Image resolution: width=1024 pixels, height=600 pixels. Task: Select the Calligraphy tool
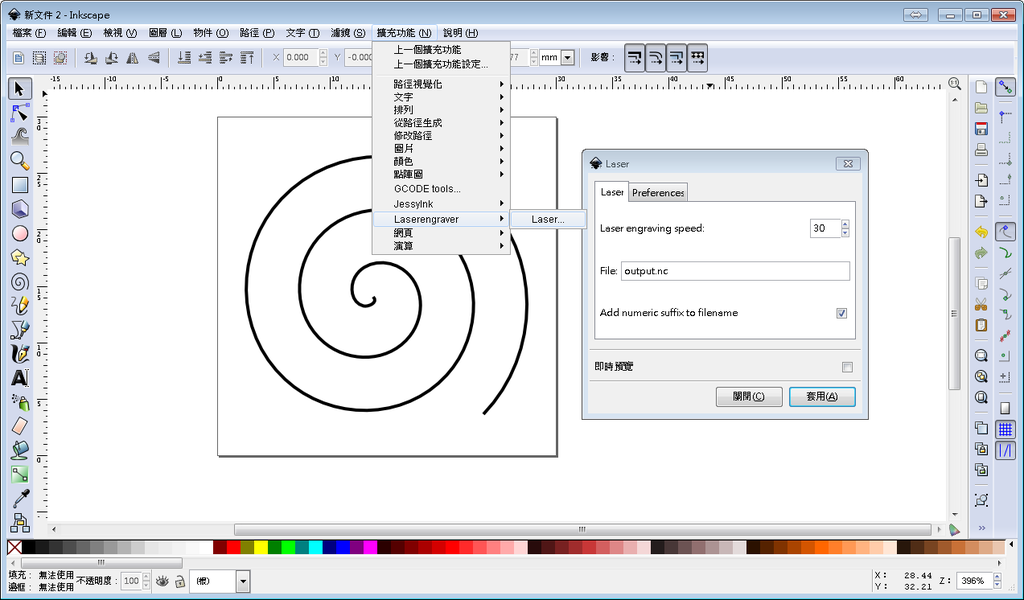pyautogui.click(x=20, y=354)
